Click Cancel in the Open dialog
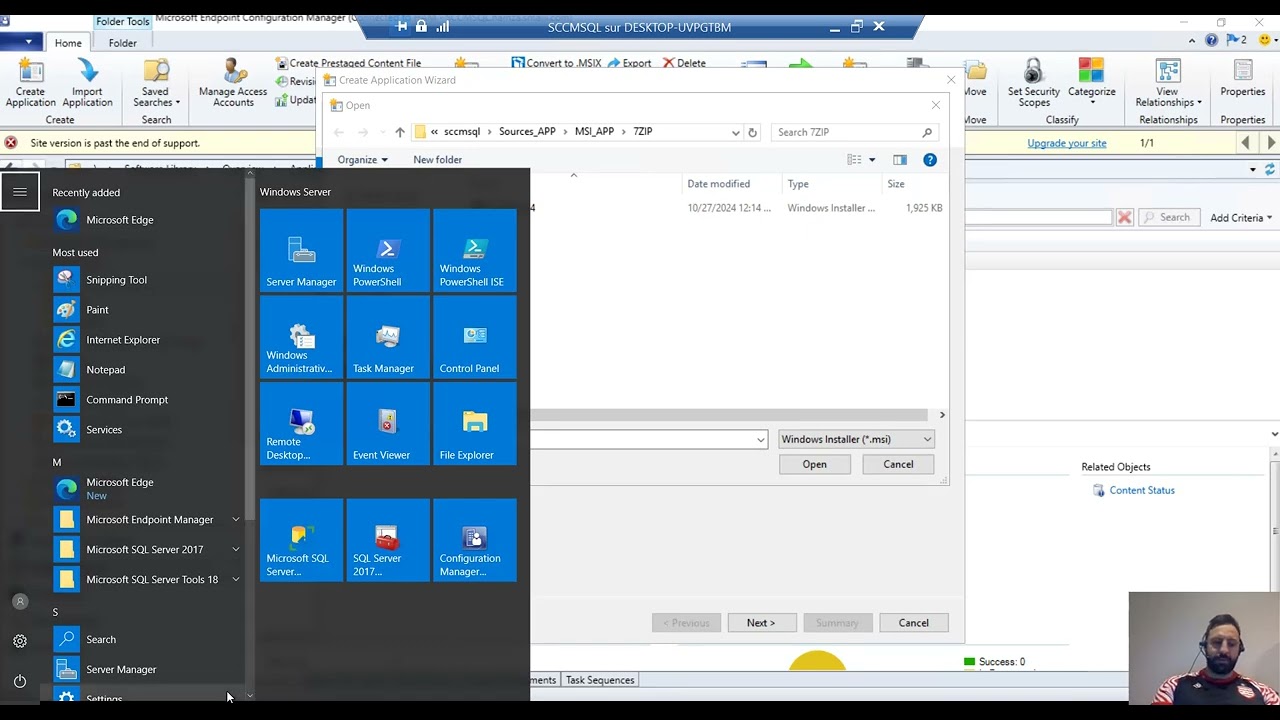This screenshot has width=1280, height=720. 898,464
